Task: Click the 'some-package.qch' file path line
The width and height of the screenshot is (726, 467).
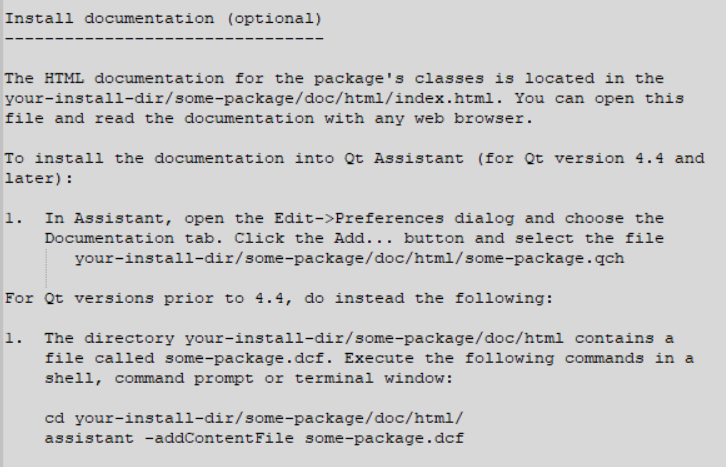Action: coord(350,258)
